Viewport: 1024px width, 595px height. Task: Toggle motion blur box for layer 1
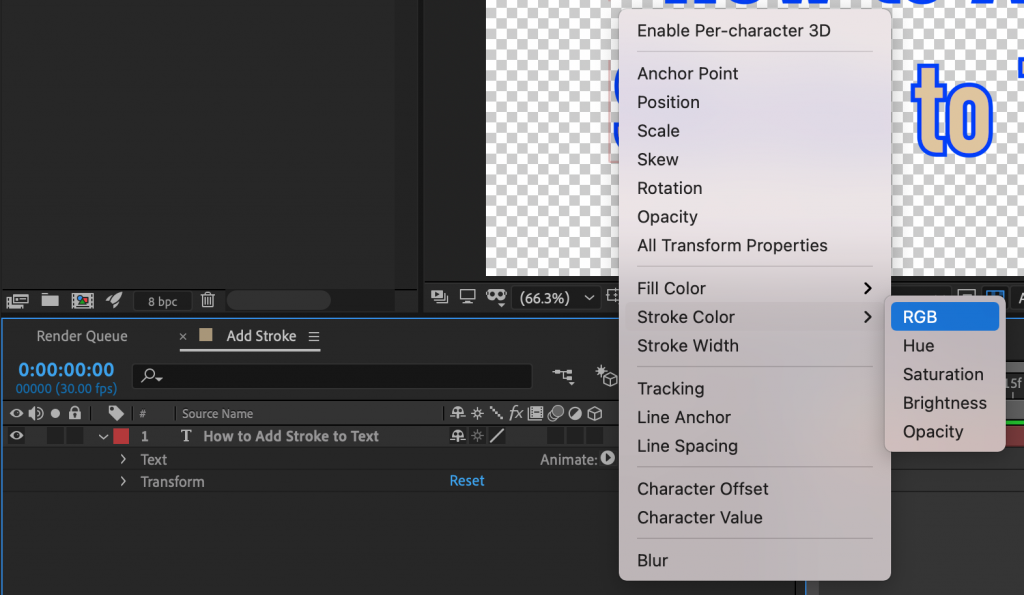pyautogui.click(x=556, y=436)
